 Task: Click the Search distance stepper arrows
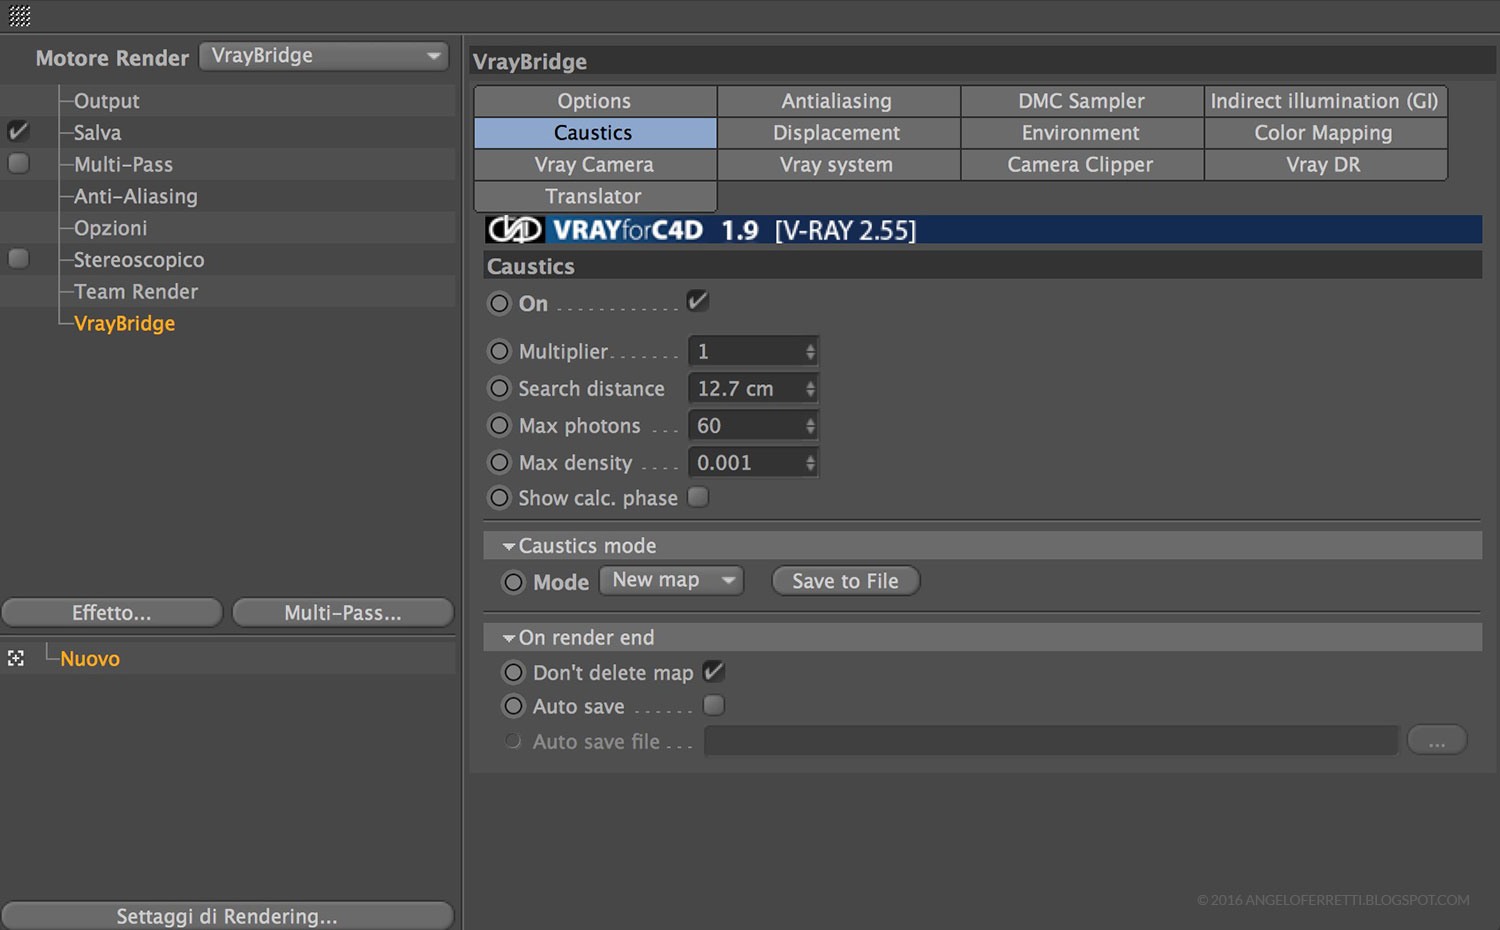click(x=810, y=388)
